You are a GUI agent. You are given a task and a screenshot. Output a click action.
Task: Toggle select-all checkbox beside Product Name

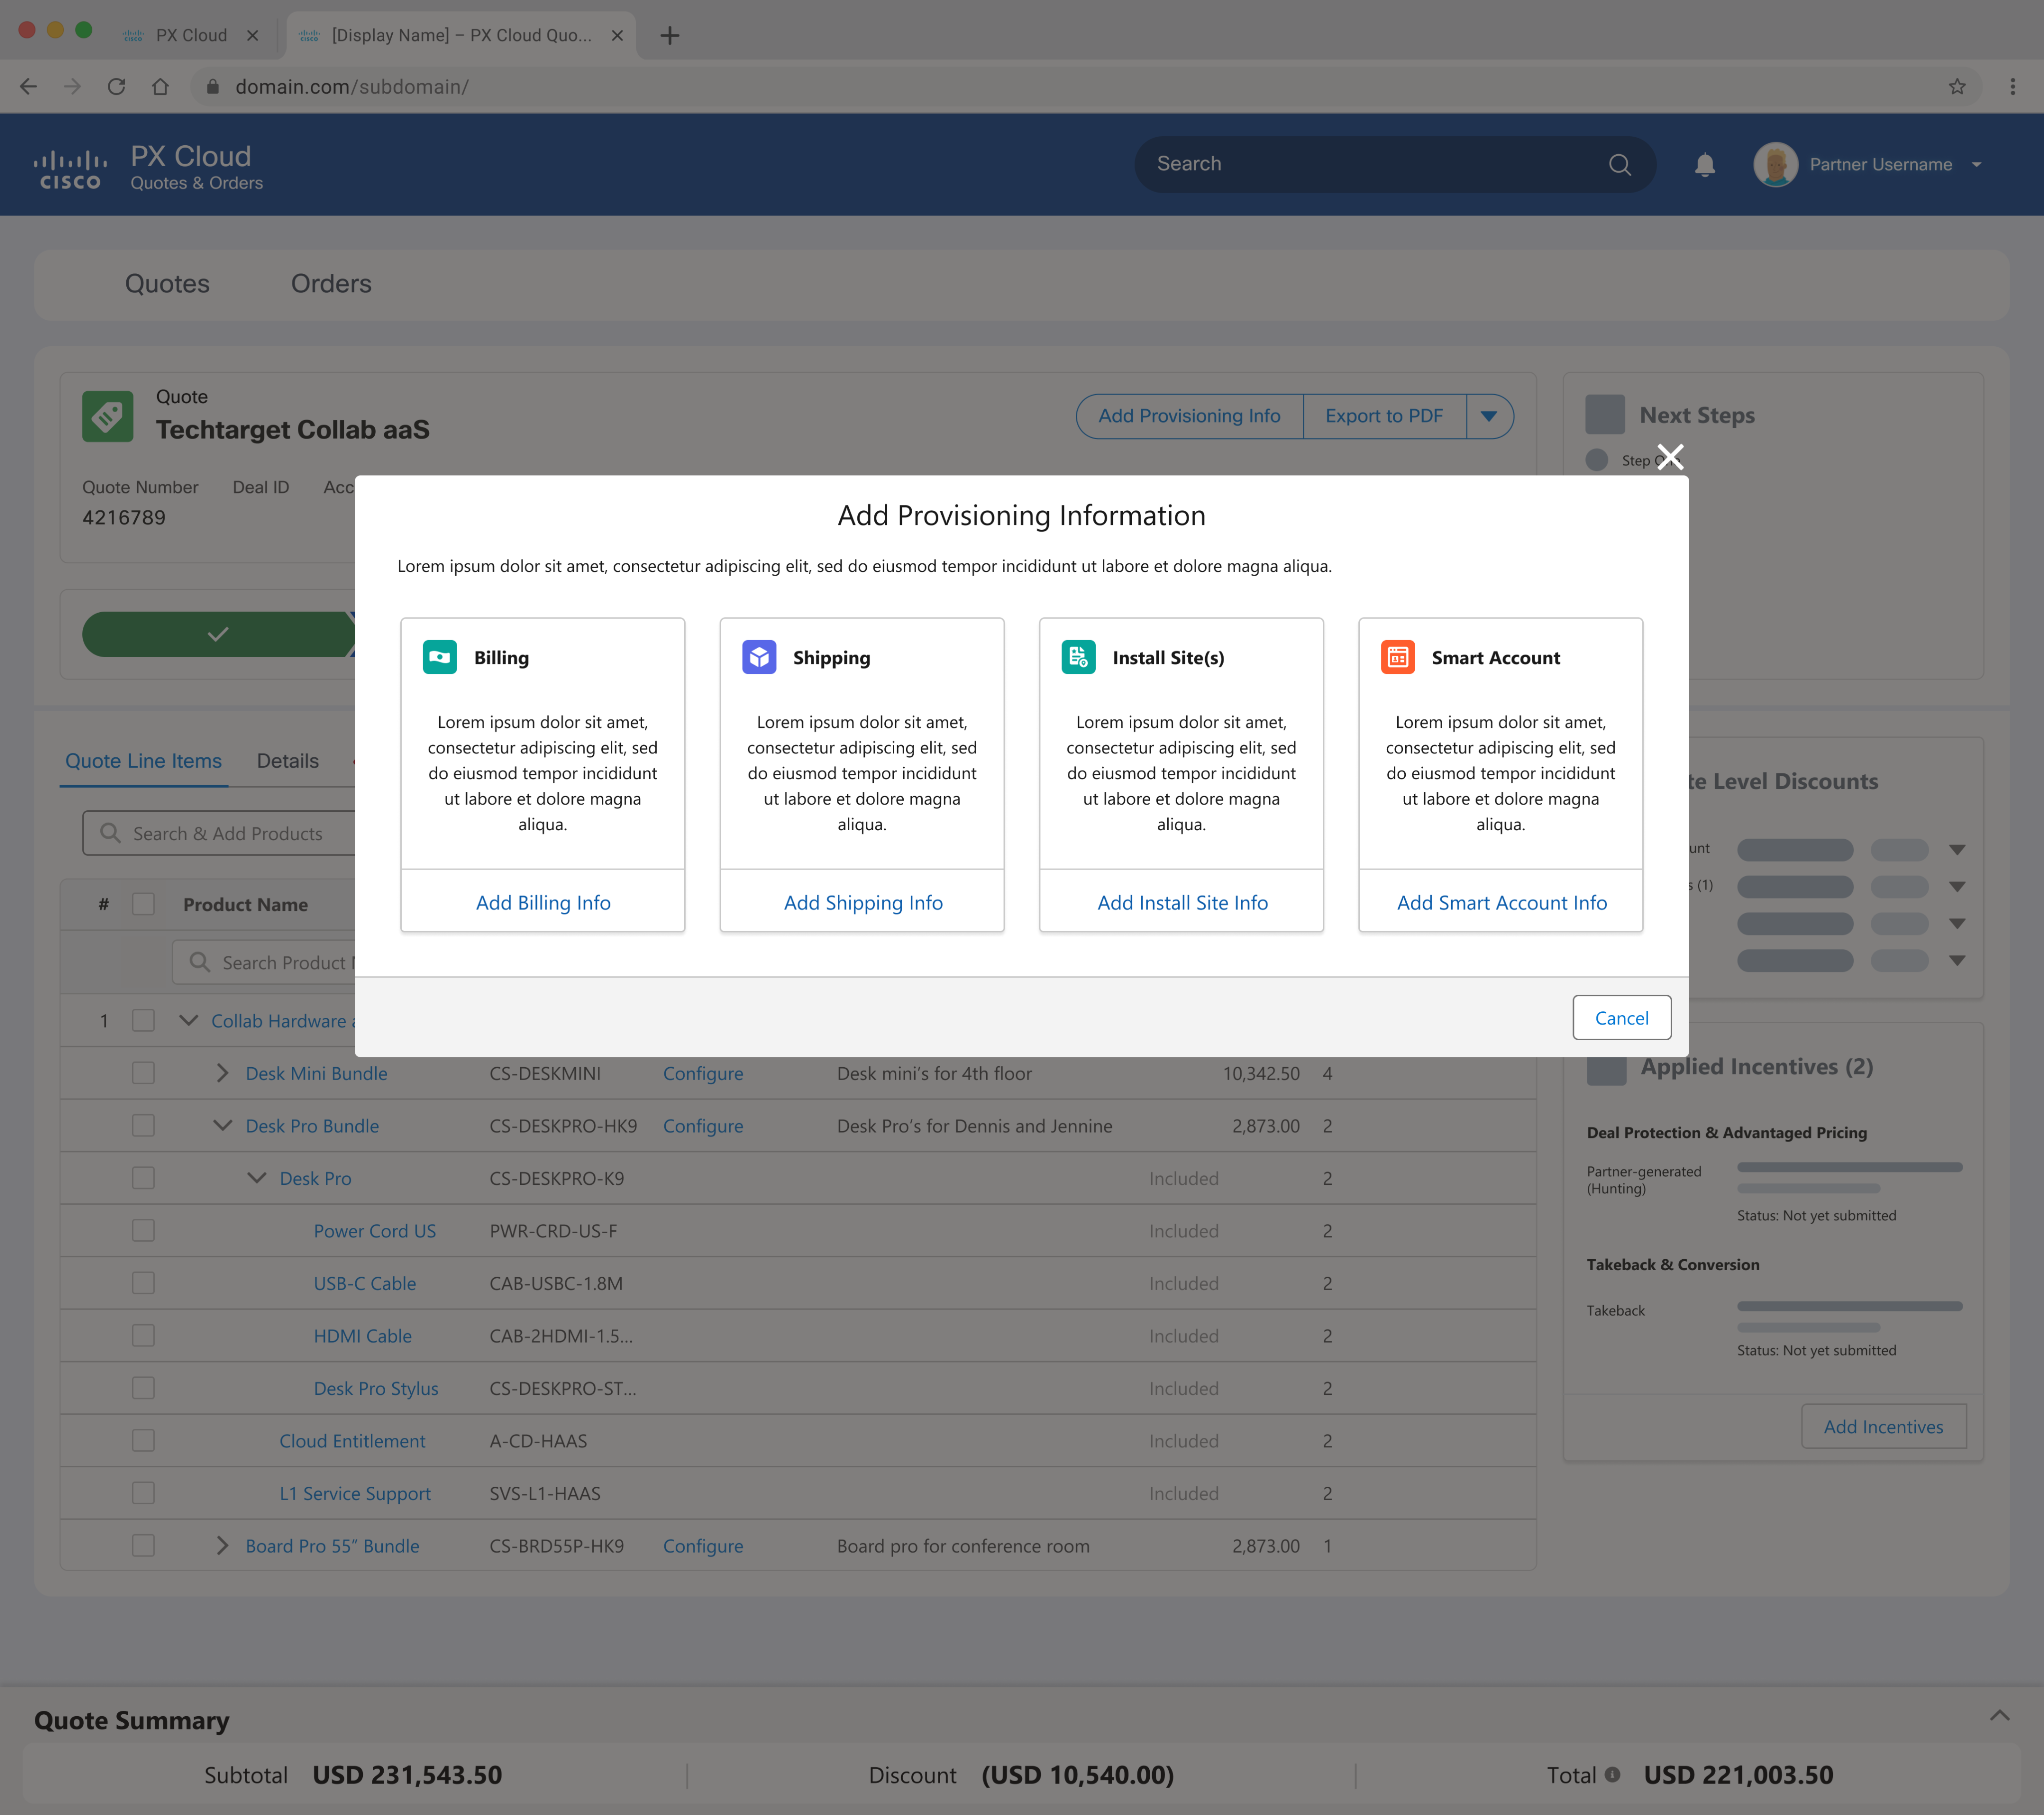[x=144, y=904]
